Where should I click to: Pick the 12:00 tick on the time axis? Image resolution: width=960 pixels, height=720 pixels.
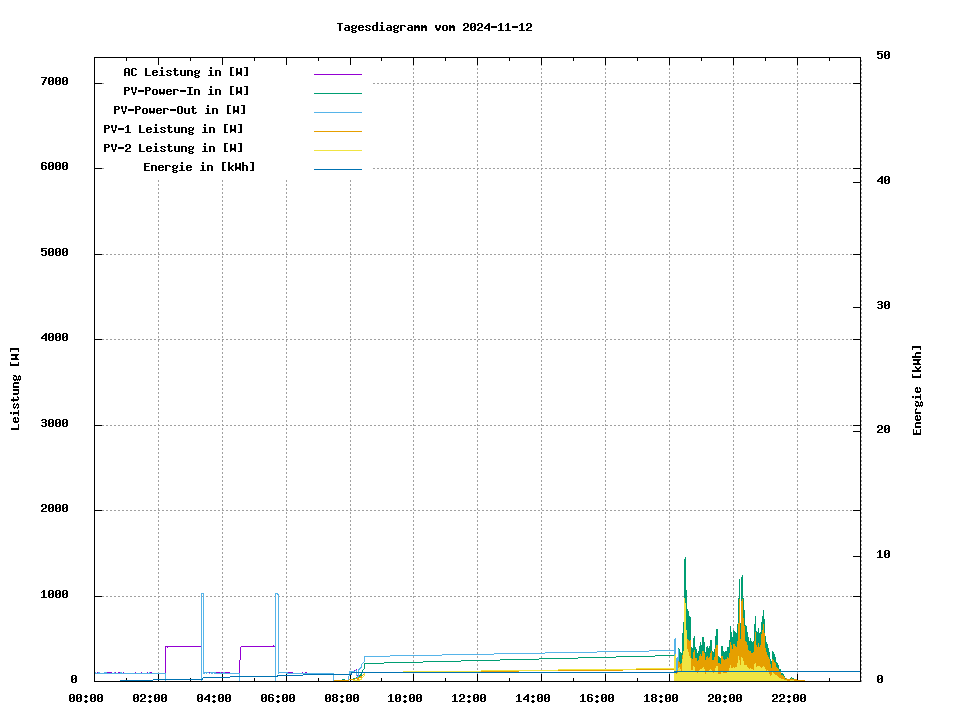click(x=469, y=698)
